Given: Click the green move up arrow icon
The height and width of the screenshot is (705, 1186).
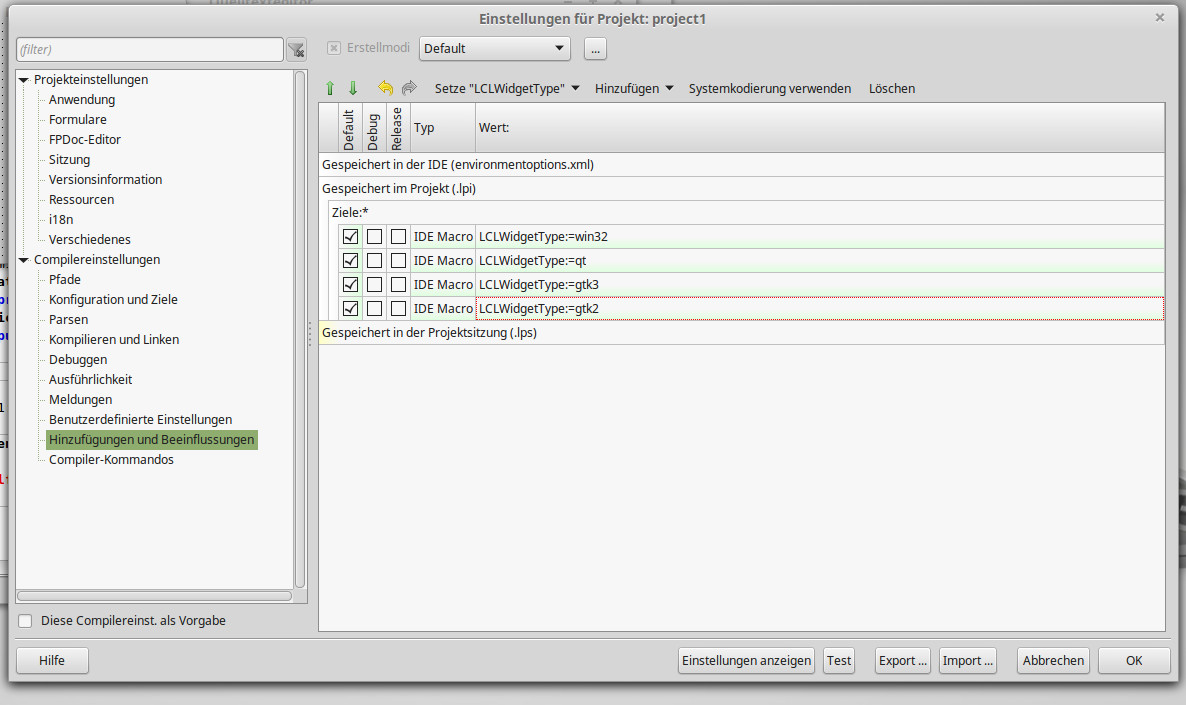Looking at the screenshot, I should tap(330, 89).
